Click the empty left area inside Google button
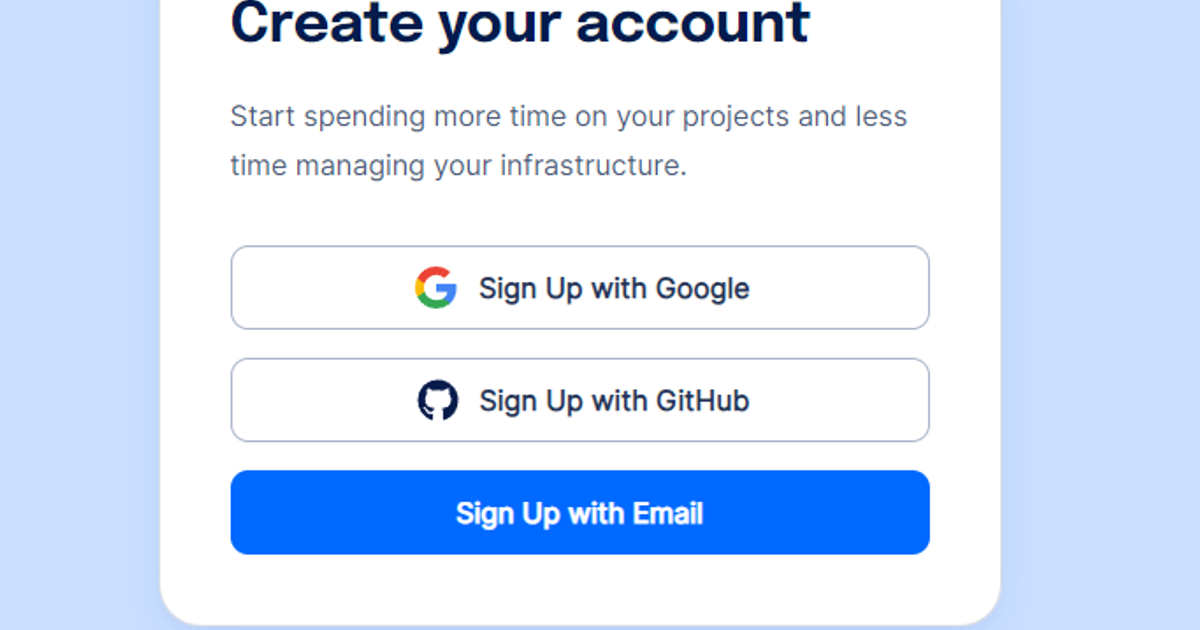 click(320, 288)
